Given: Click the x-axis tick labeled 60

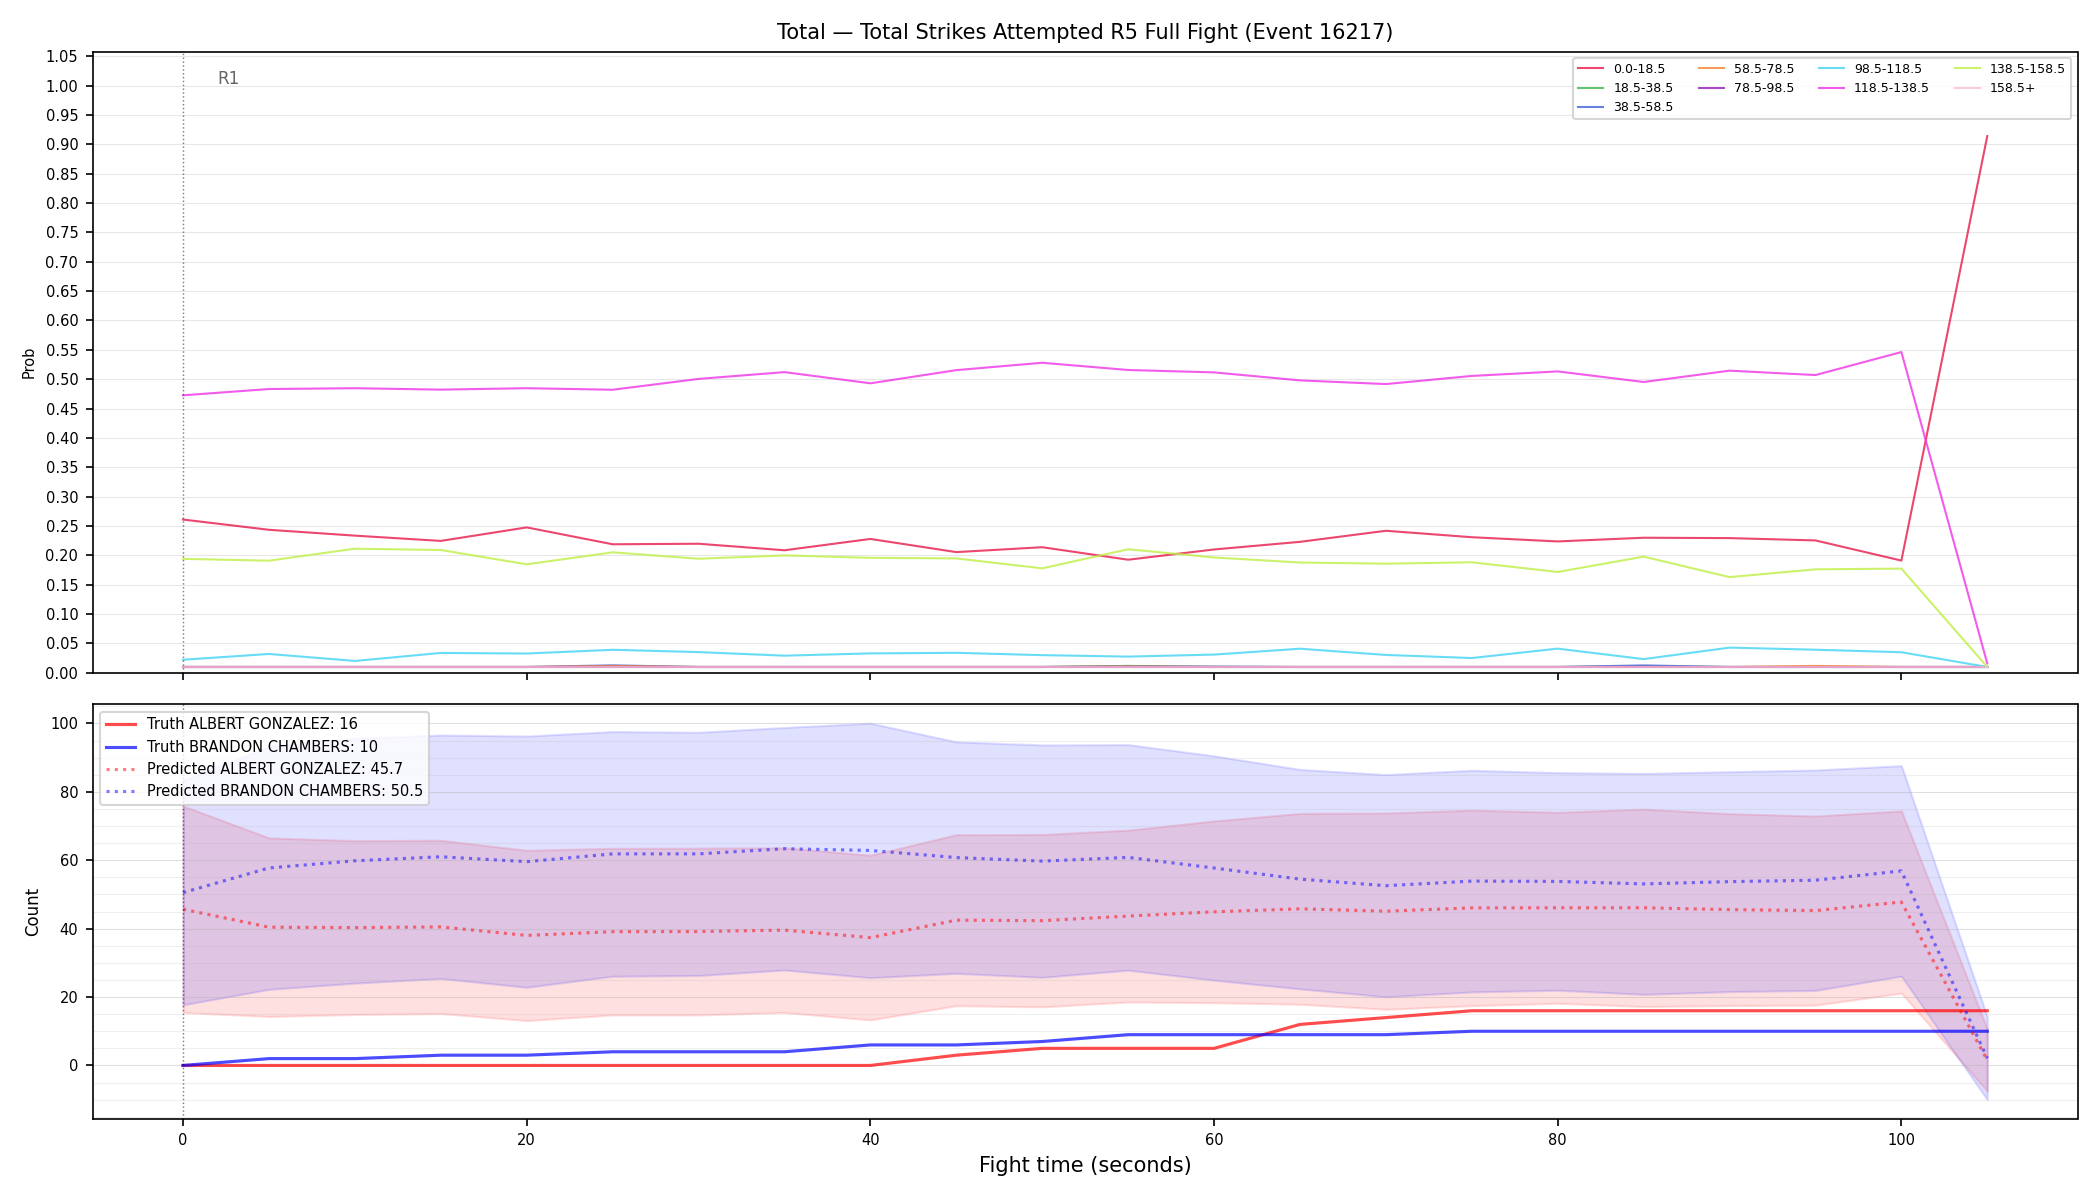Looking at the screenshot, I should coord(1213,1138).
